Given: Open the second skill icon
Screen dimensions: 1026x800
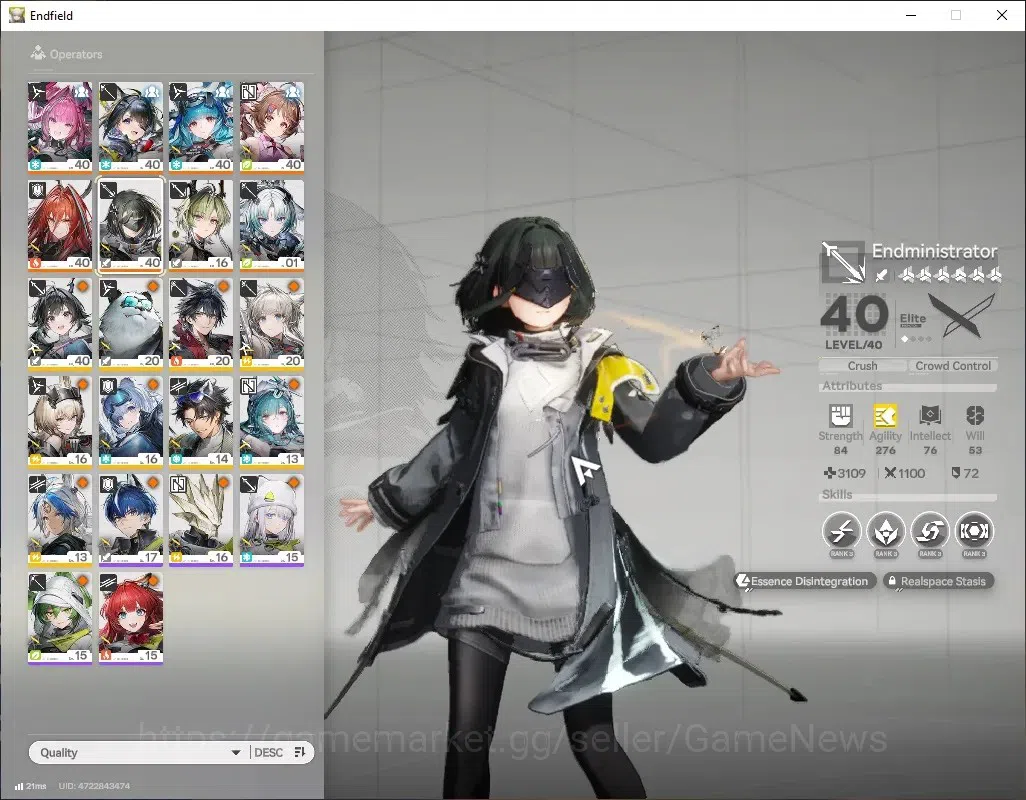Looking at the screenshot, I should coord(885,531).
